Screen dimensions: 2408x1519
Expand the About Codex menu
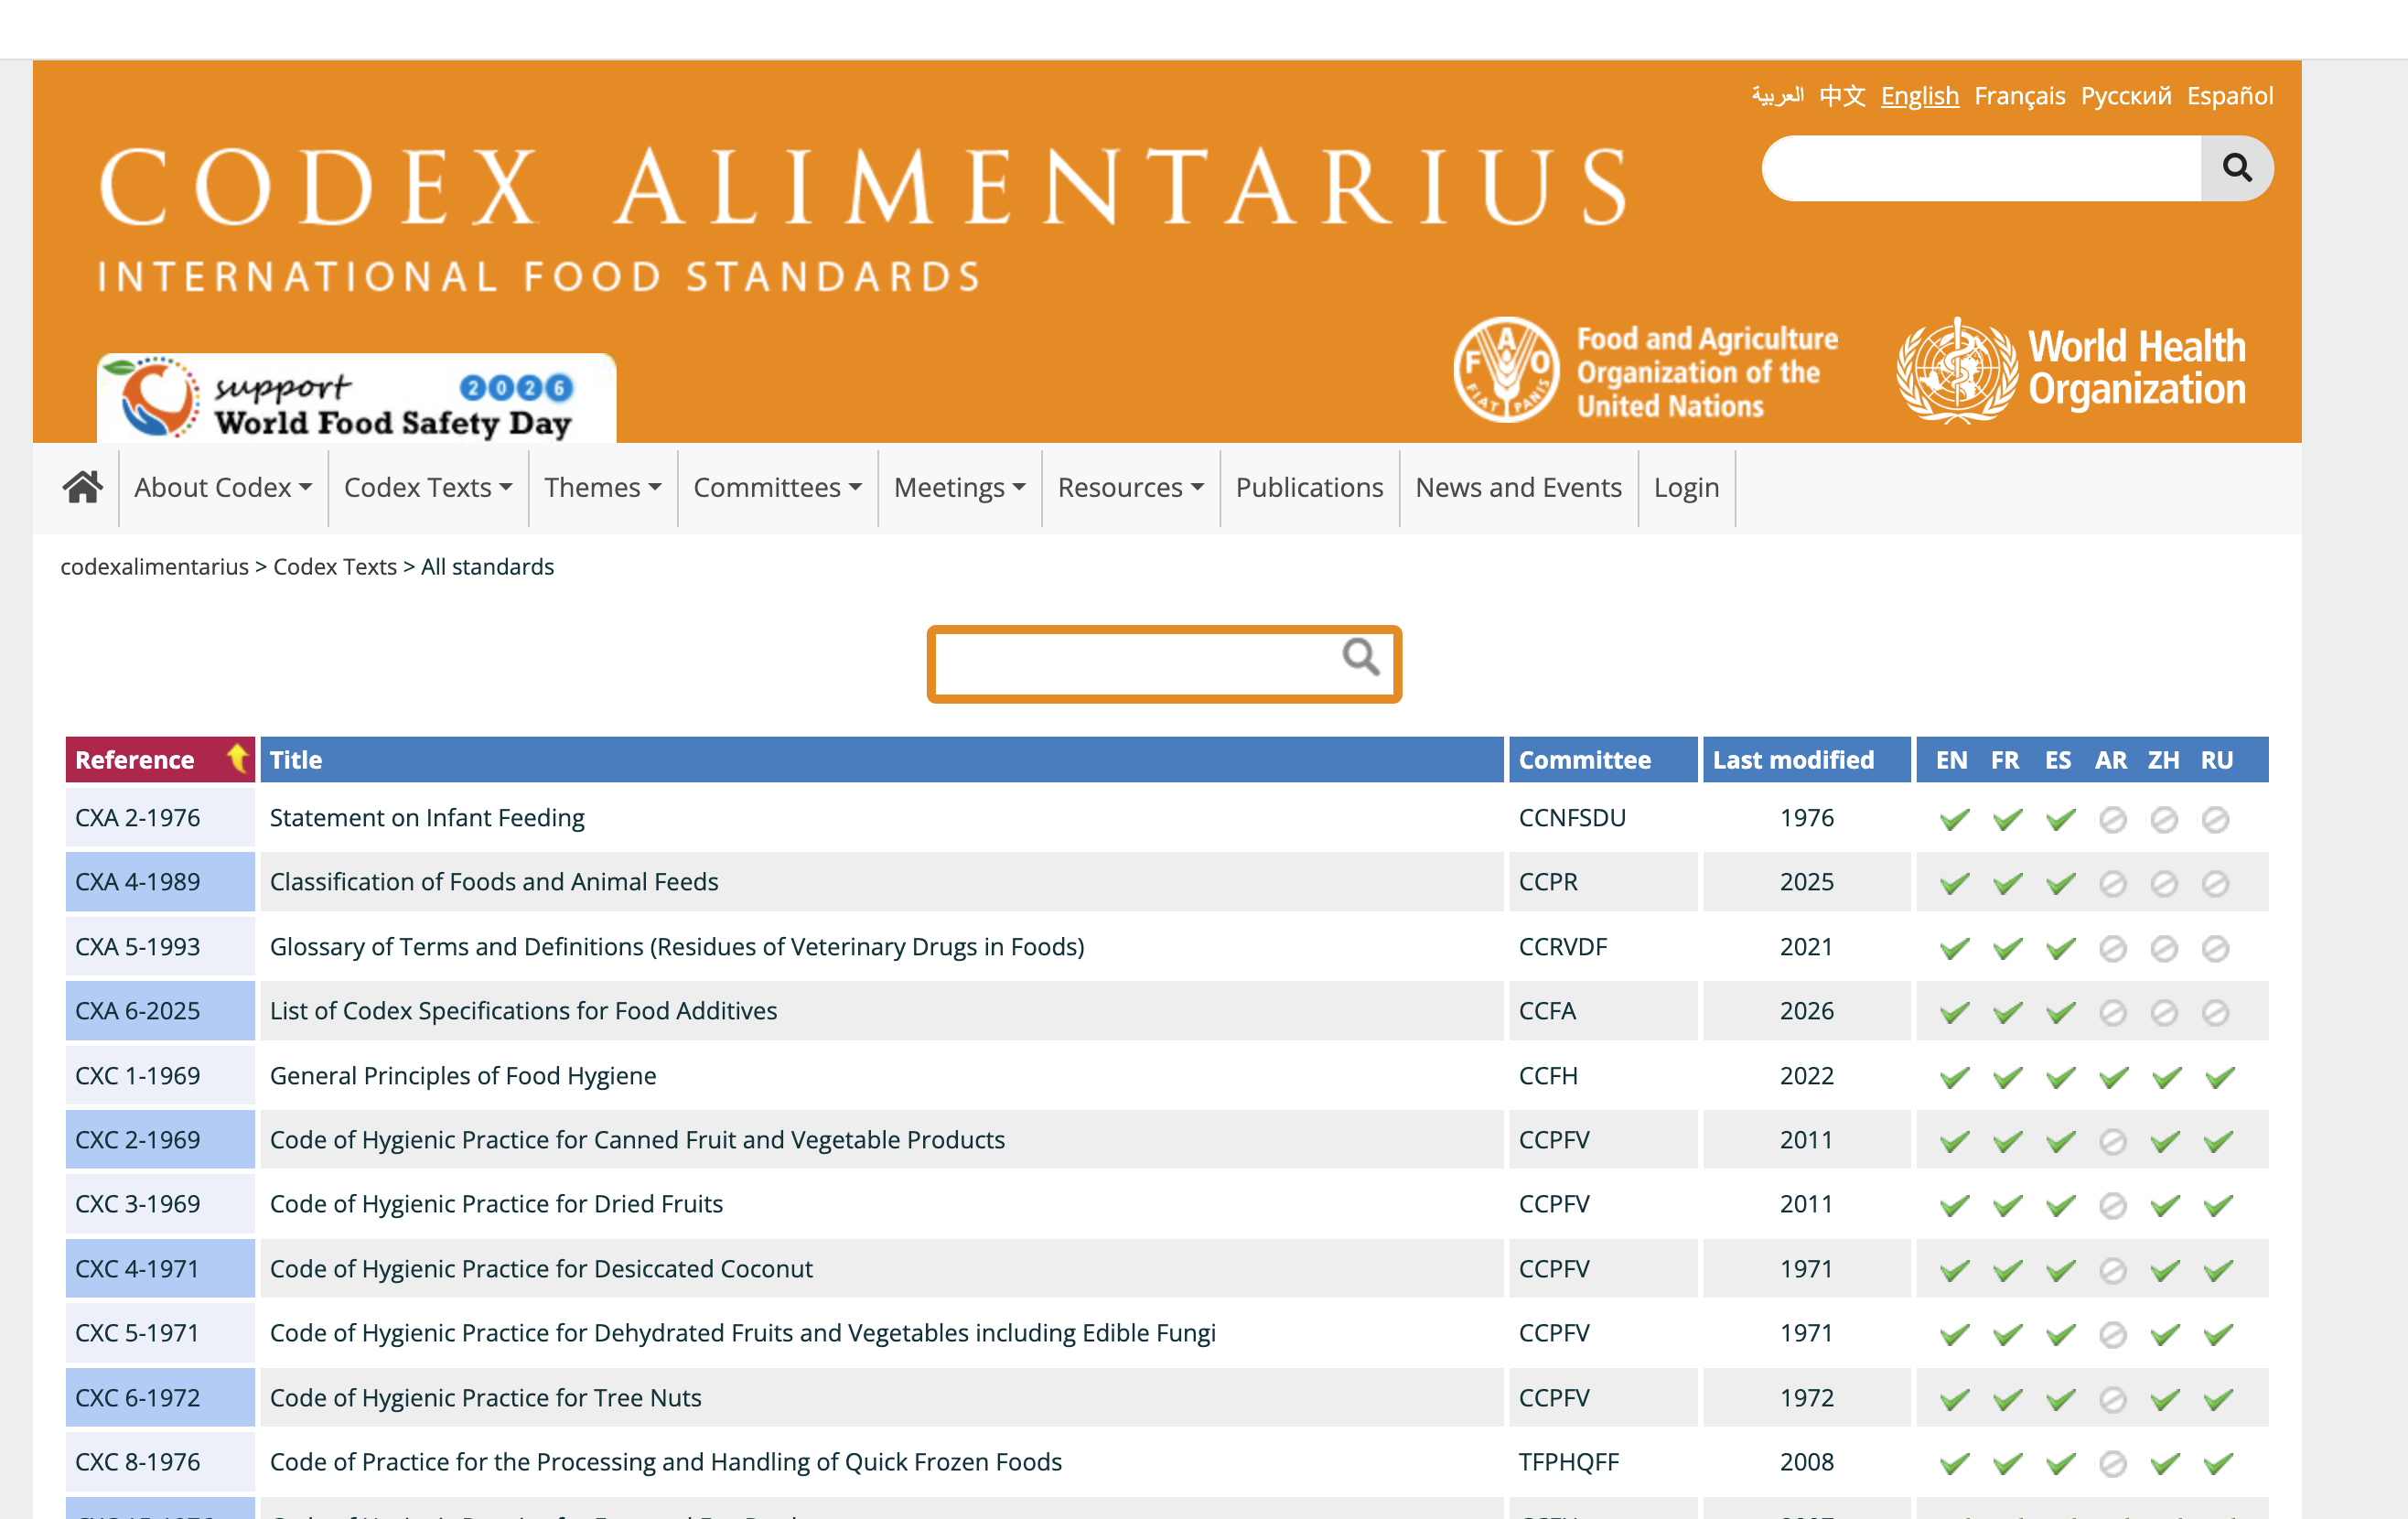click(223, 487)
